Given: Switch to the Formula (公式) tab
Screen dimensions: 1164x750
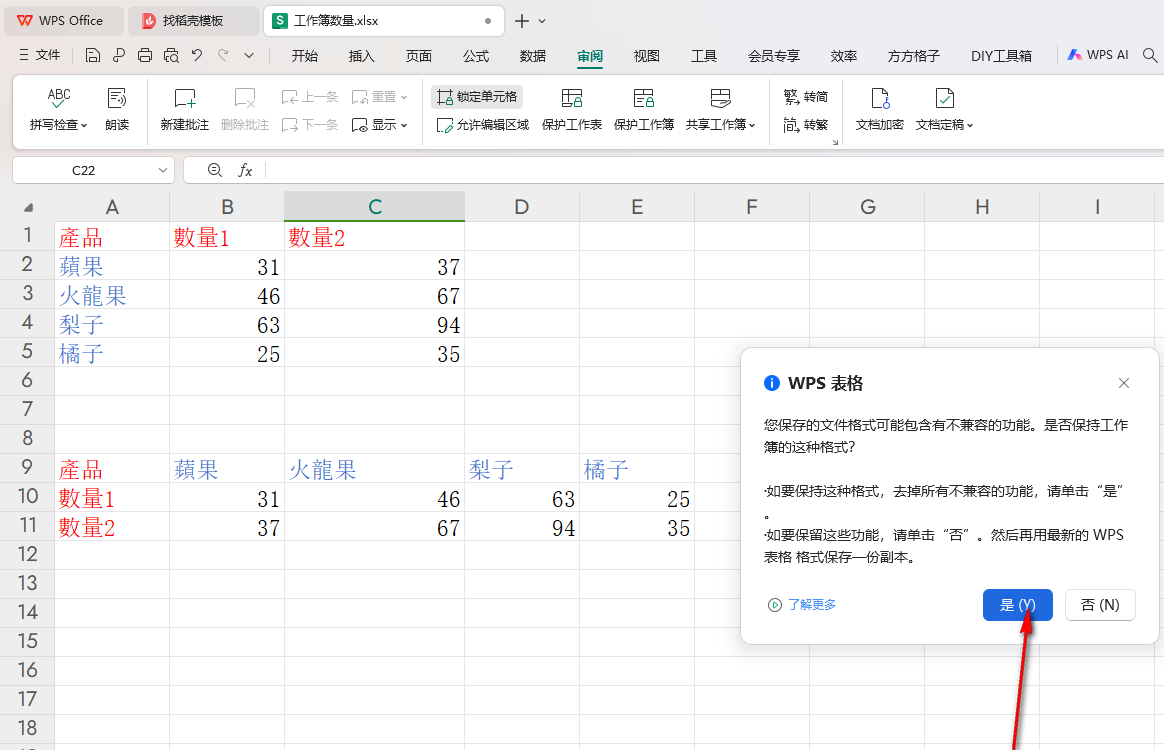Looking at the screenshot, I should coord(476,56).
